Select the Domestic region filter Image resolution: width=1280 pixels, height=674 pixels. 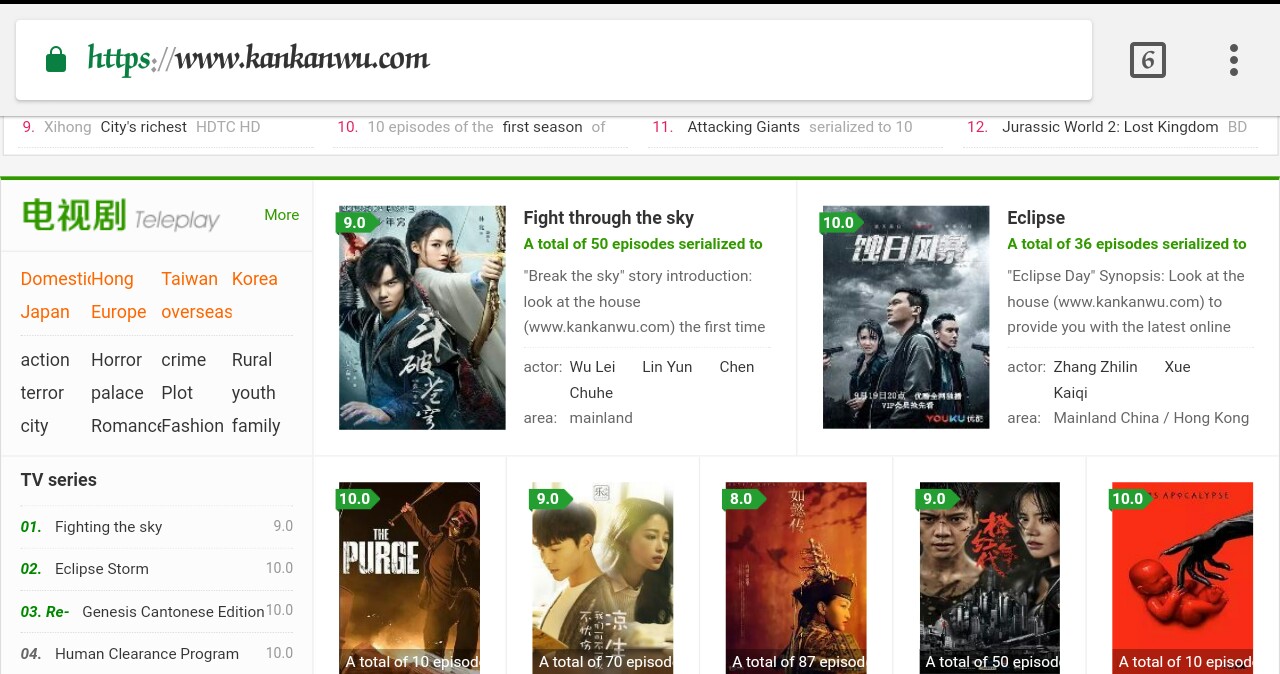(x=56, y=279)
